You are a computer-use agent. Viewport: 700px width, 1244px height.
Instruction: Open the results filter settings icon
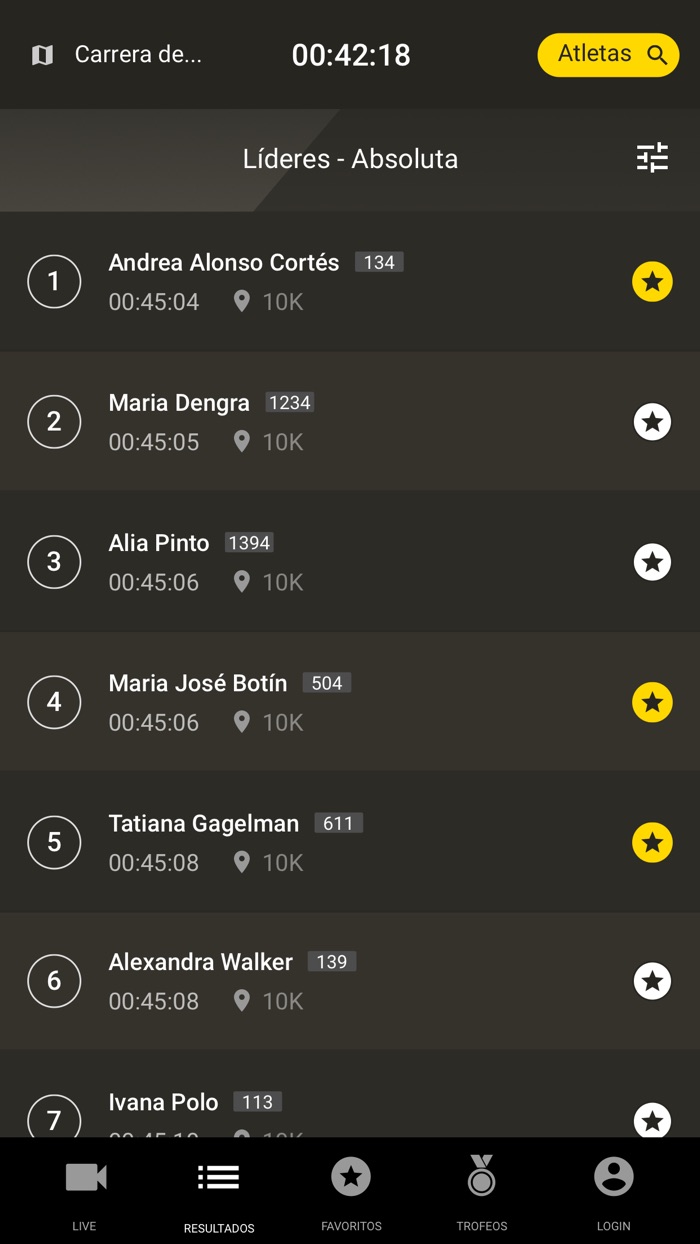tap(652, 158)
